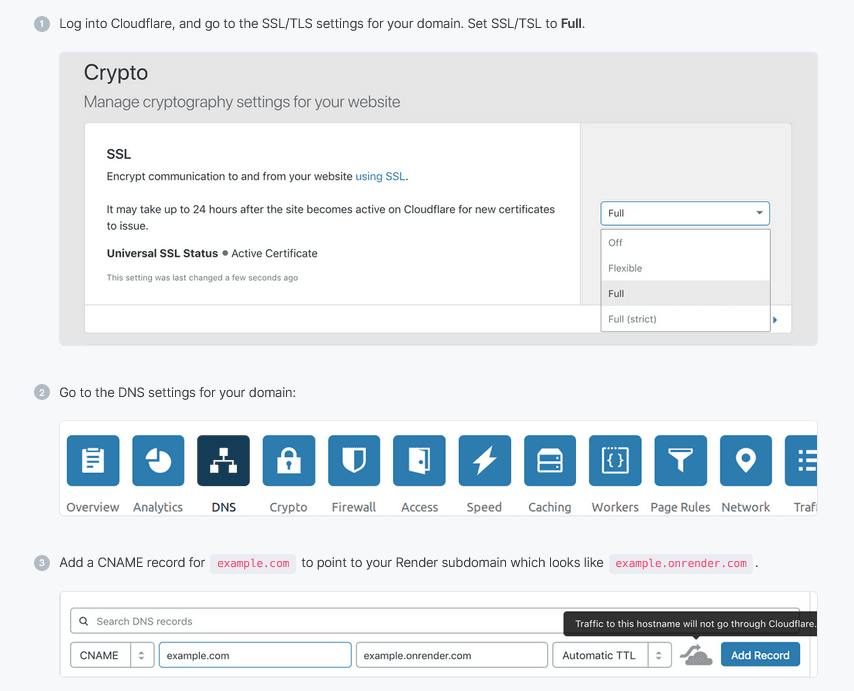Select the Off SSL option

coord(616,242)
